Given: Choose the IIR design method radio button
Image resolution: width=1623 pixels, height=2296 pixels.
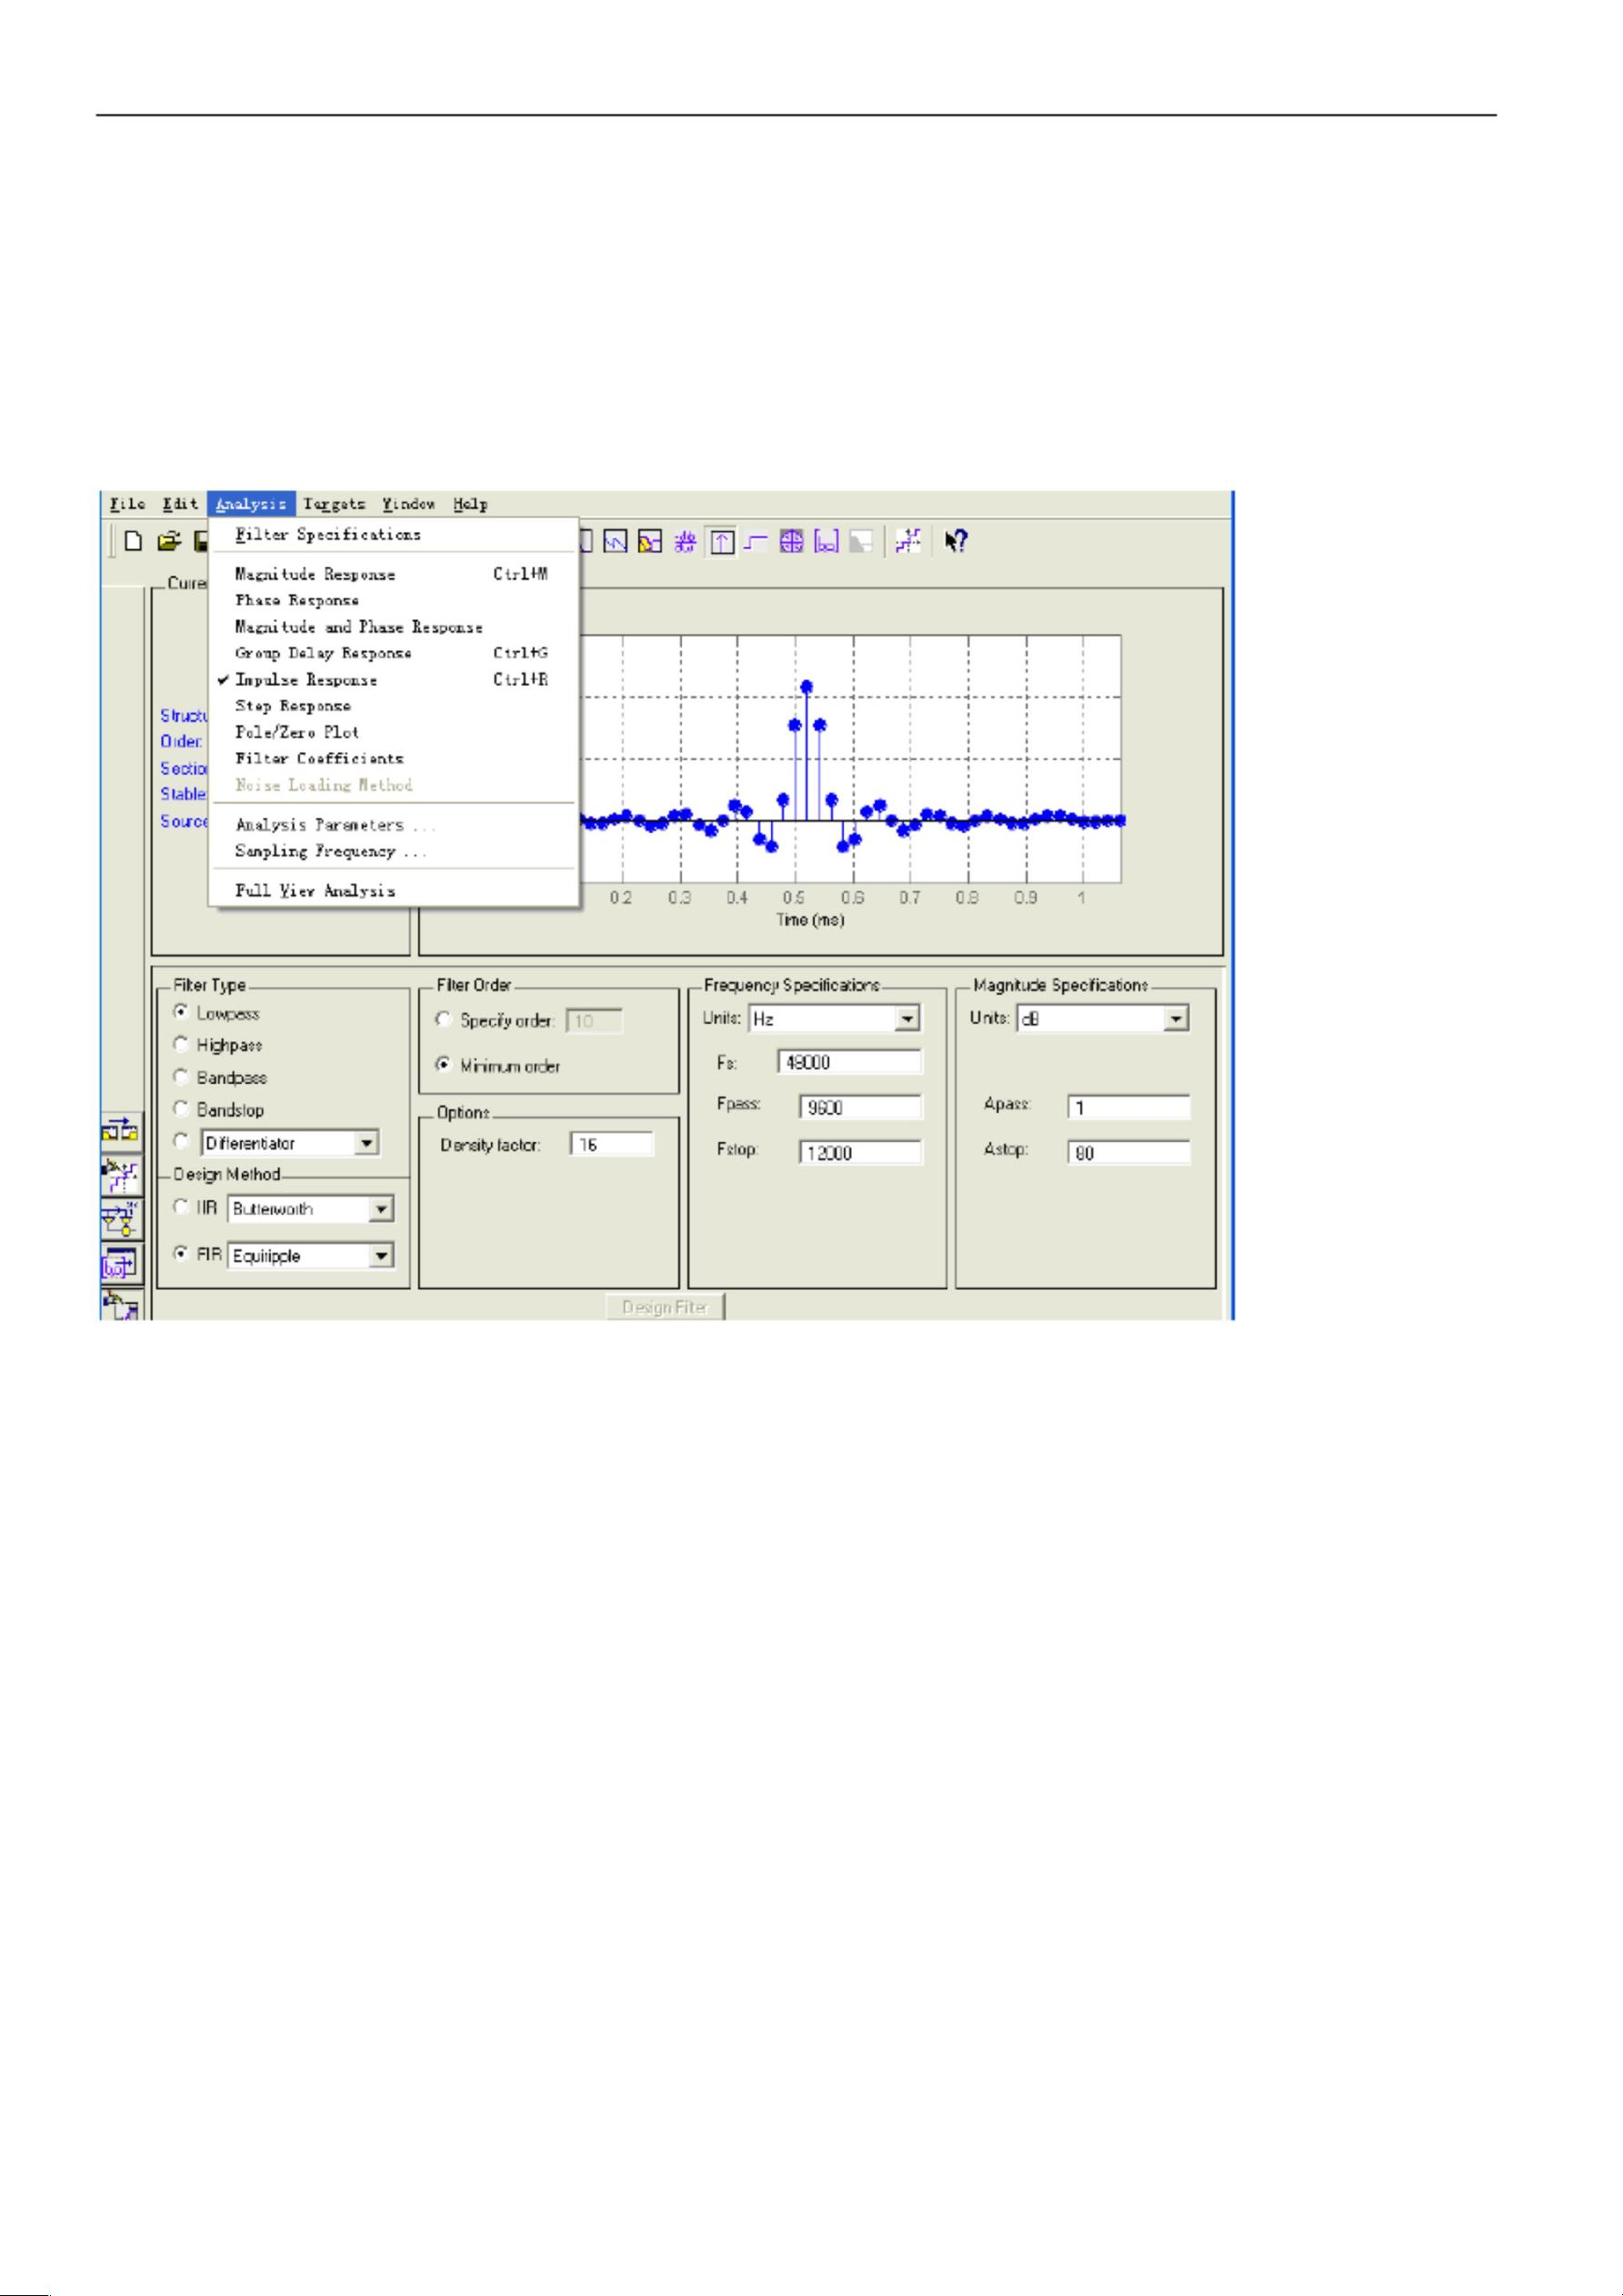Looking at the screenshot, I should click(x=182, y=1207).
